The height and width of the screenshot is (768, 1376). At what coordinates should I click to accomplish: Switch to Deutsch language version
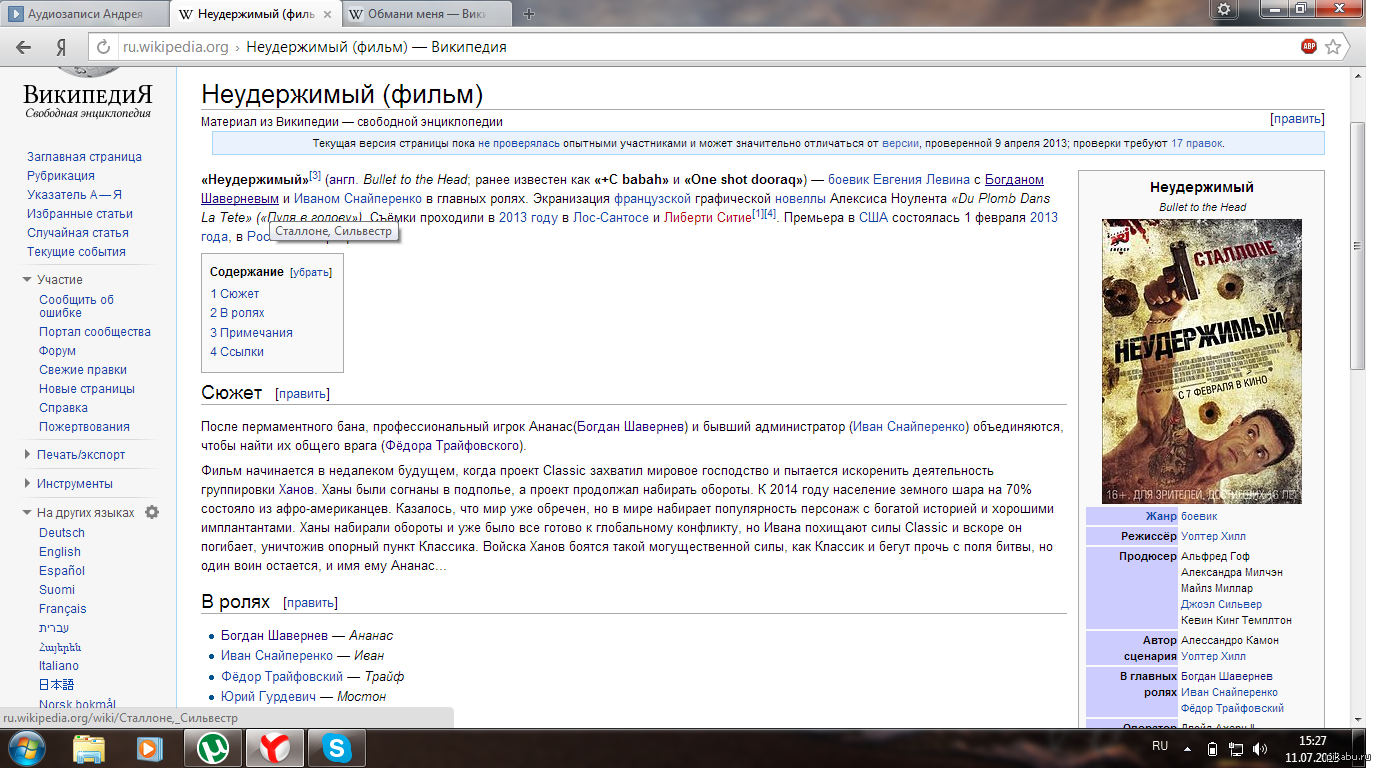click(62, 533)
